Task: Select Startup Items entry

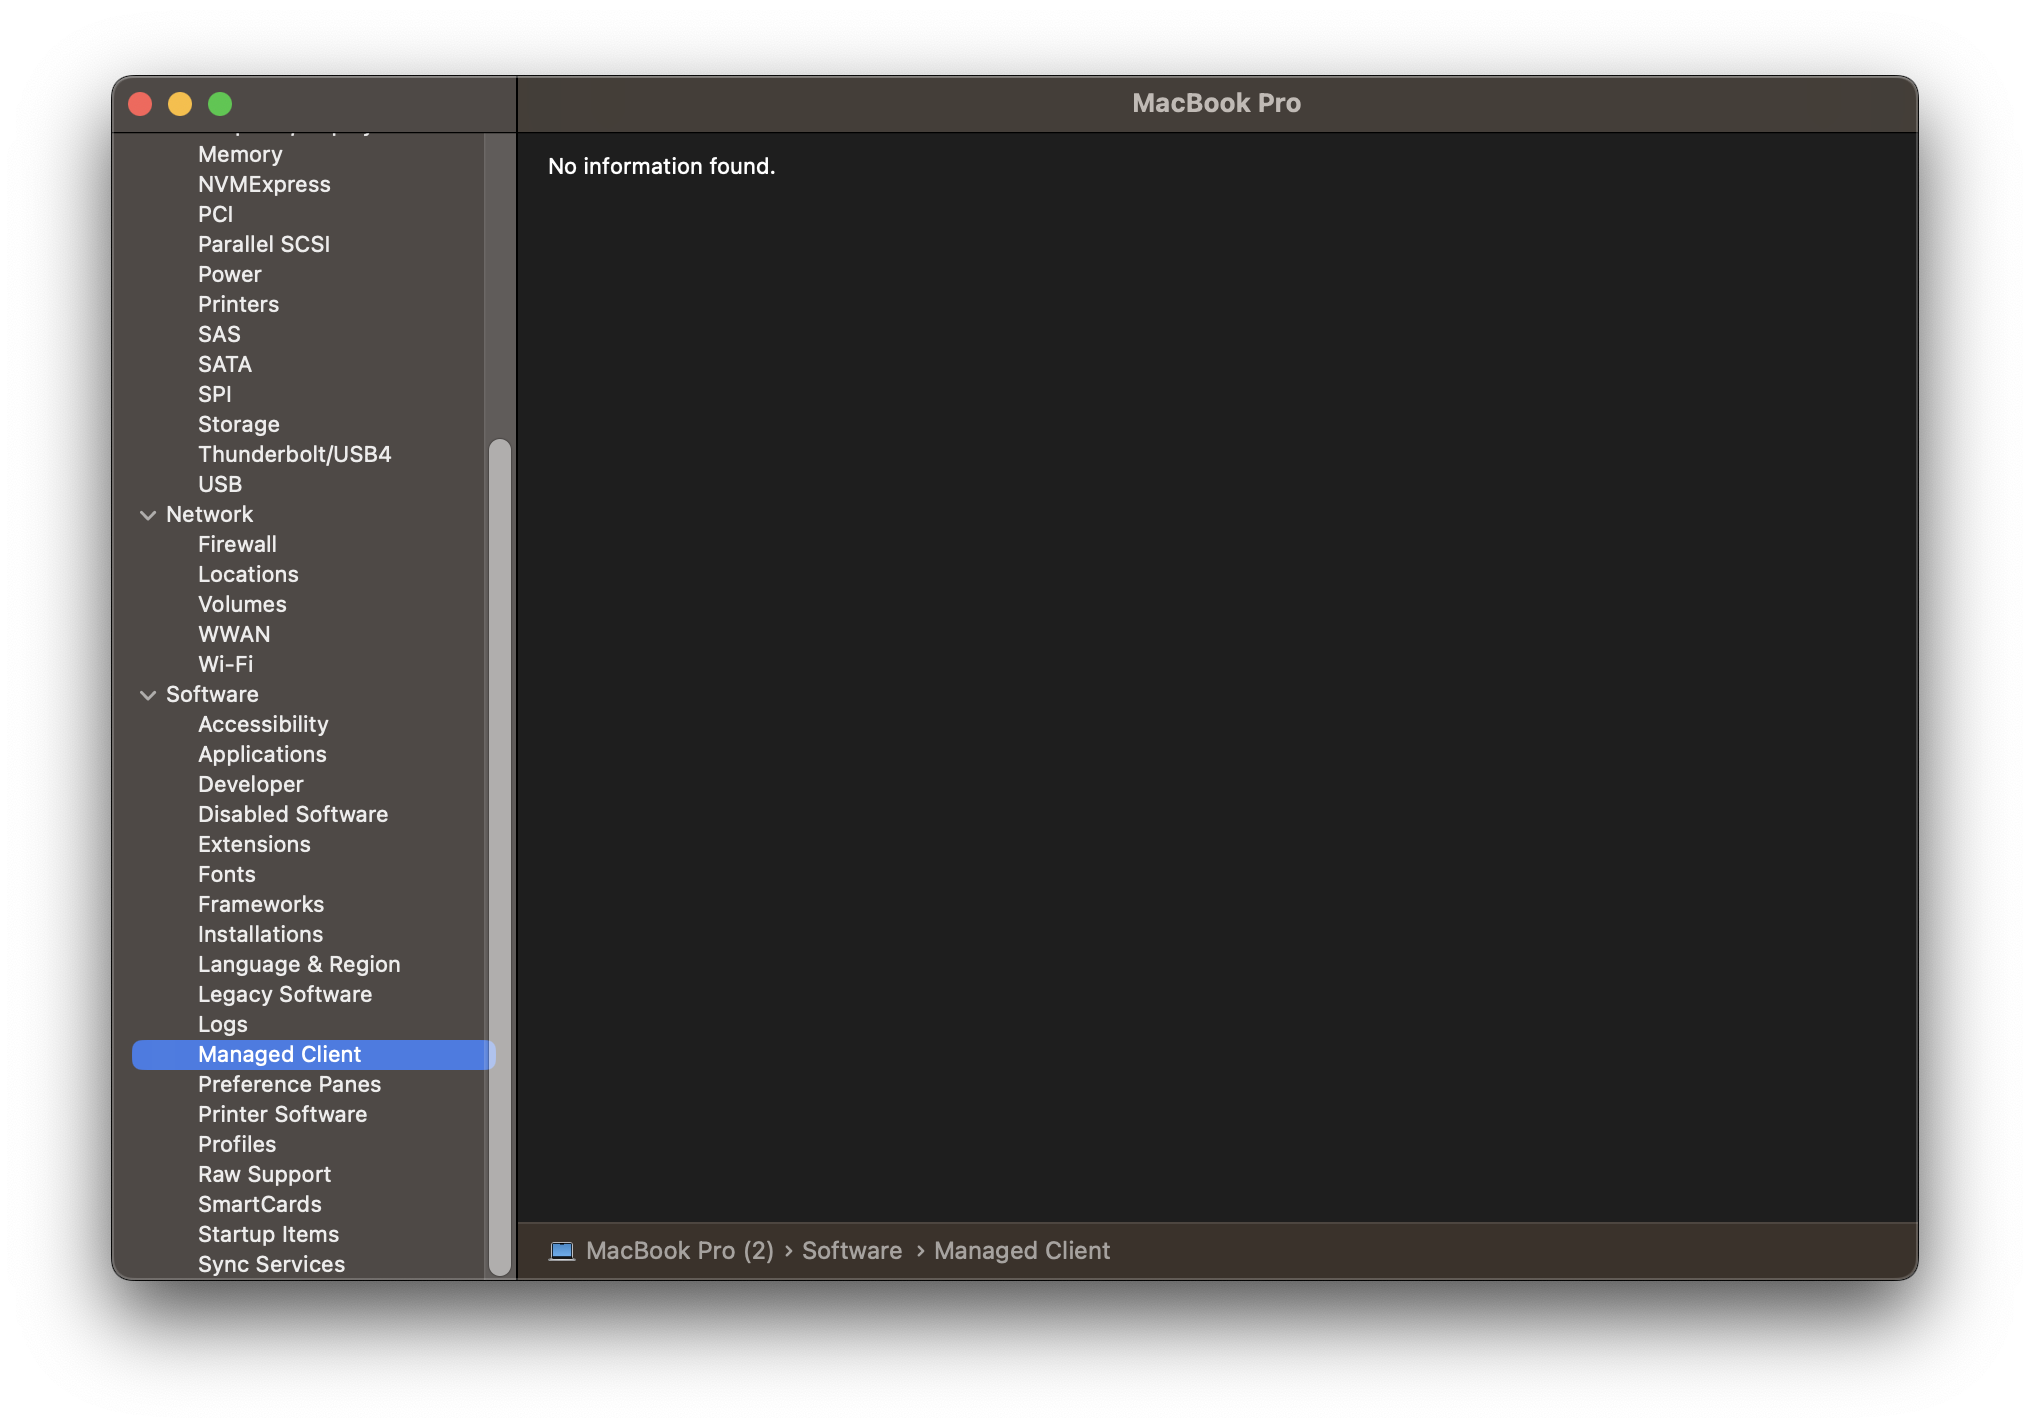Action: coord(268,1235)
